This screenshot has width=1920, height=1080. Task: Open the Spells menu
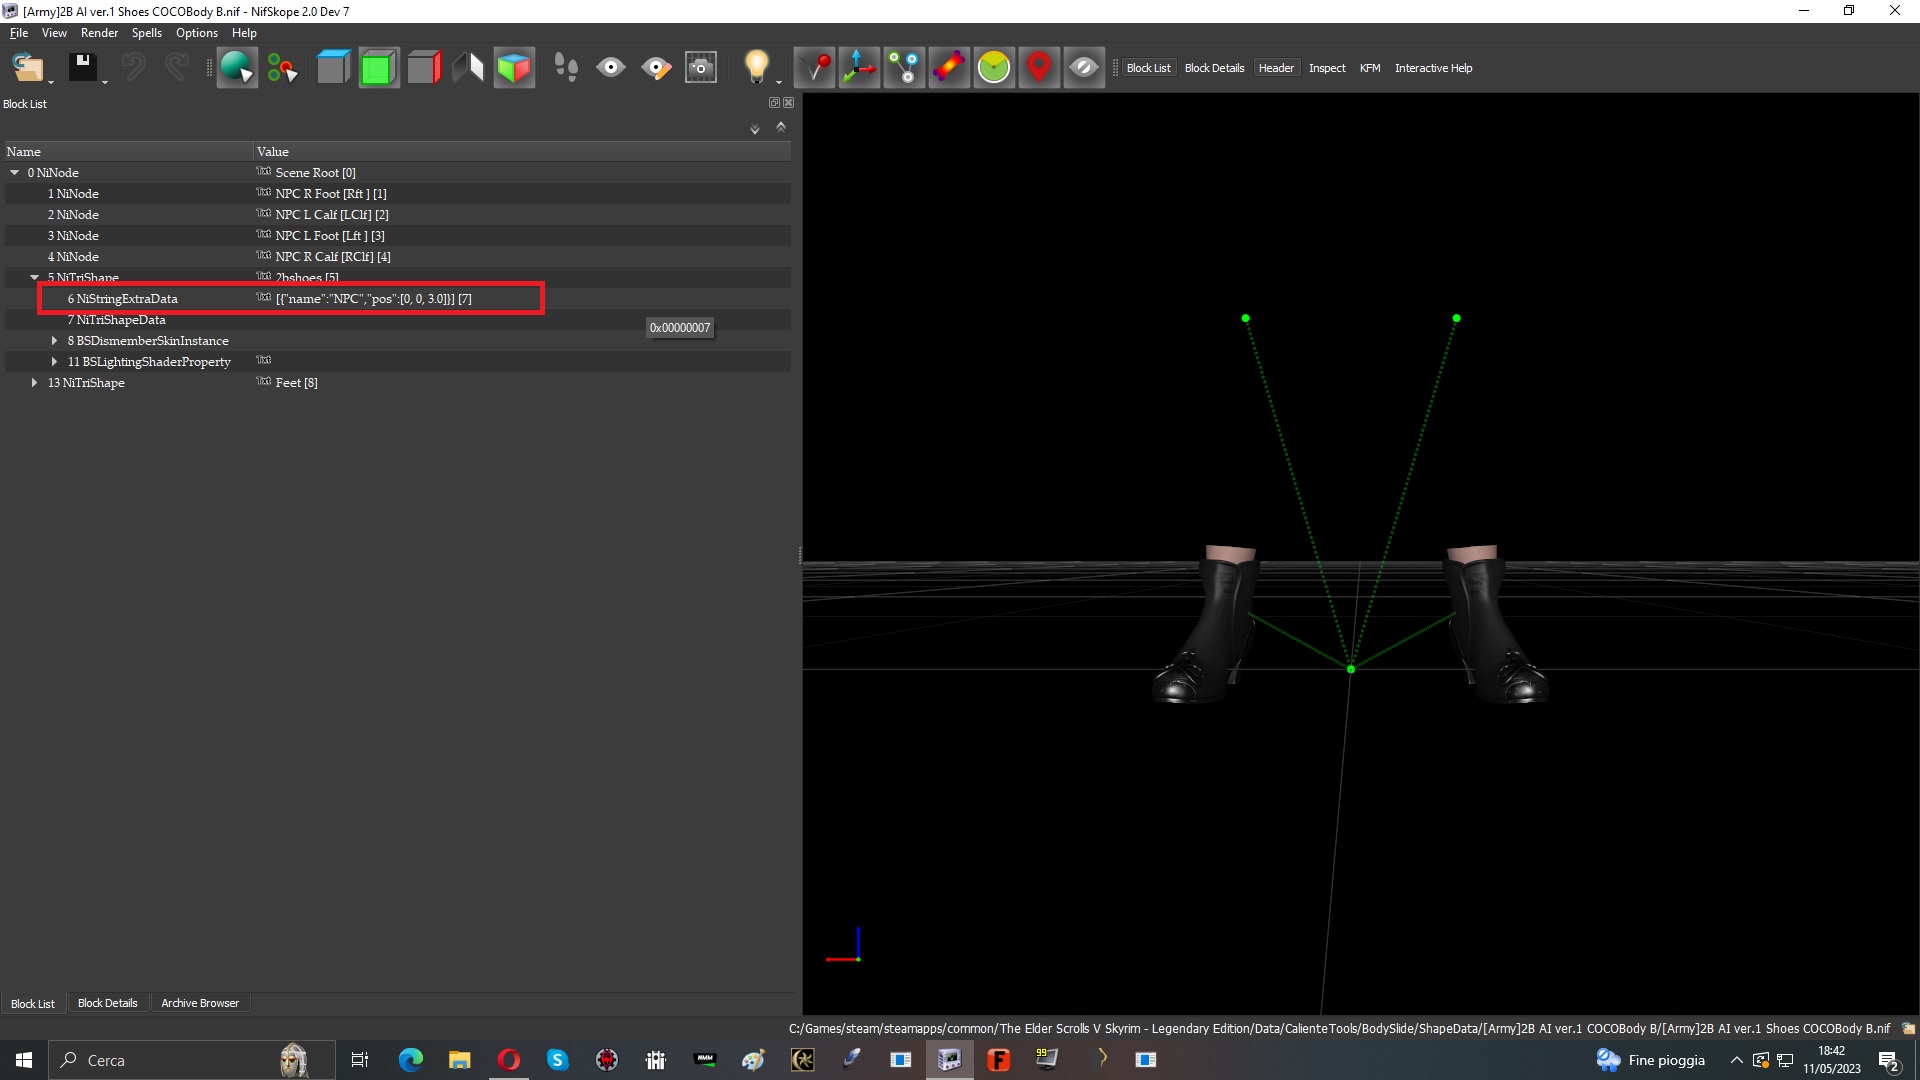click(146, 33)
